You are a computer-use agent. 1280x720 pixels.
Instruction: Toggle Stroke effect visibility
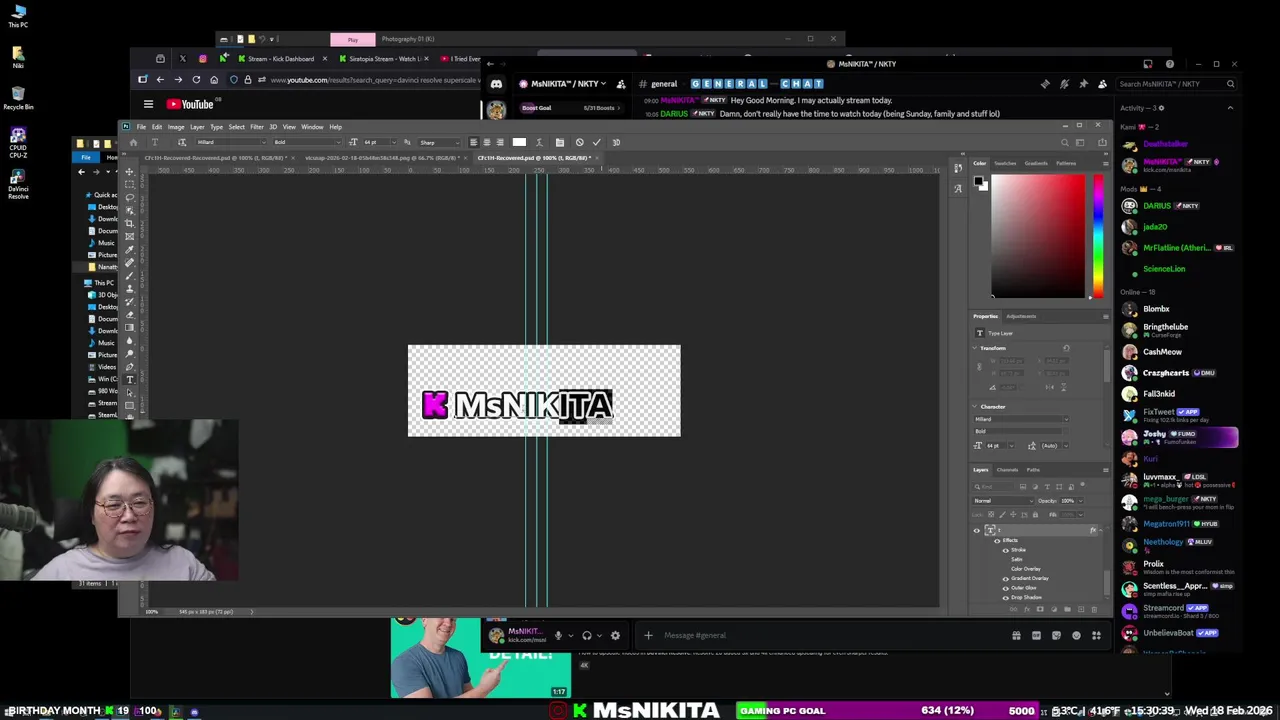click(x=1006, y=550)
